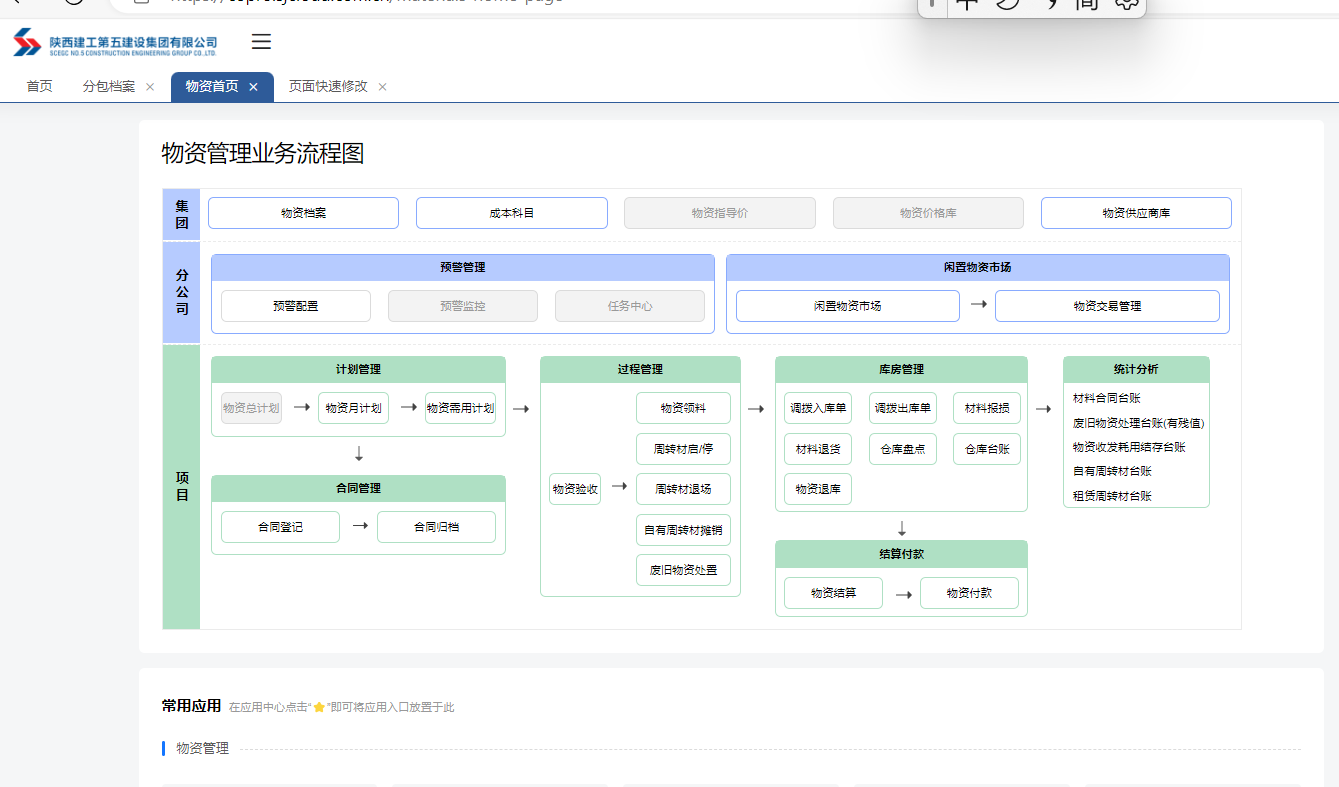Switch to the 首页 tab

click(x=40, y=87)
